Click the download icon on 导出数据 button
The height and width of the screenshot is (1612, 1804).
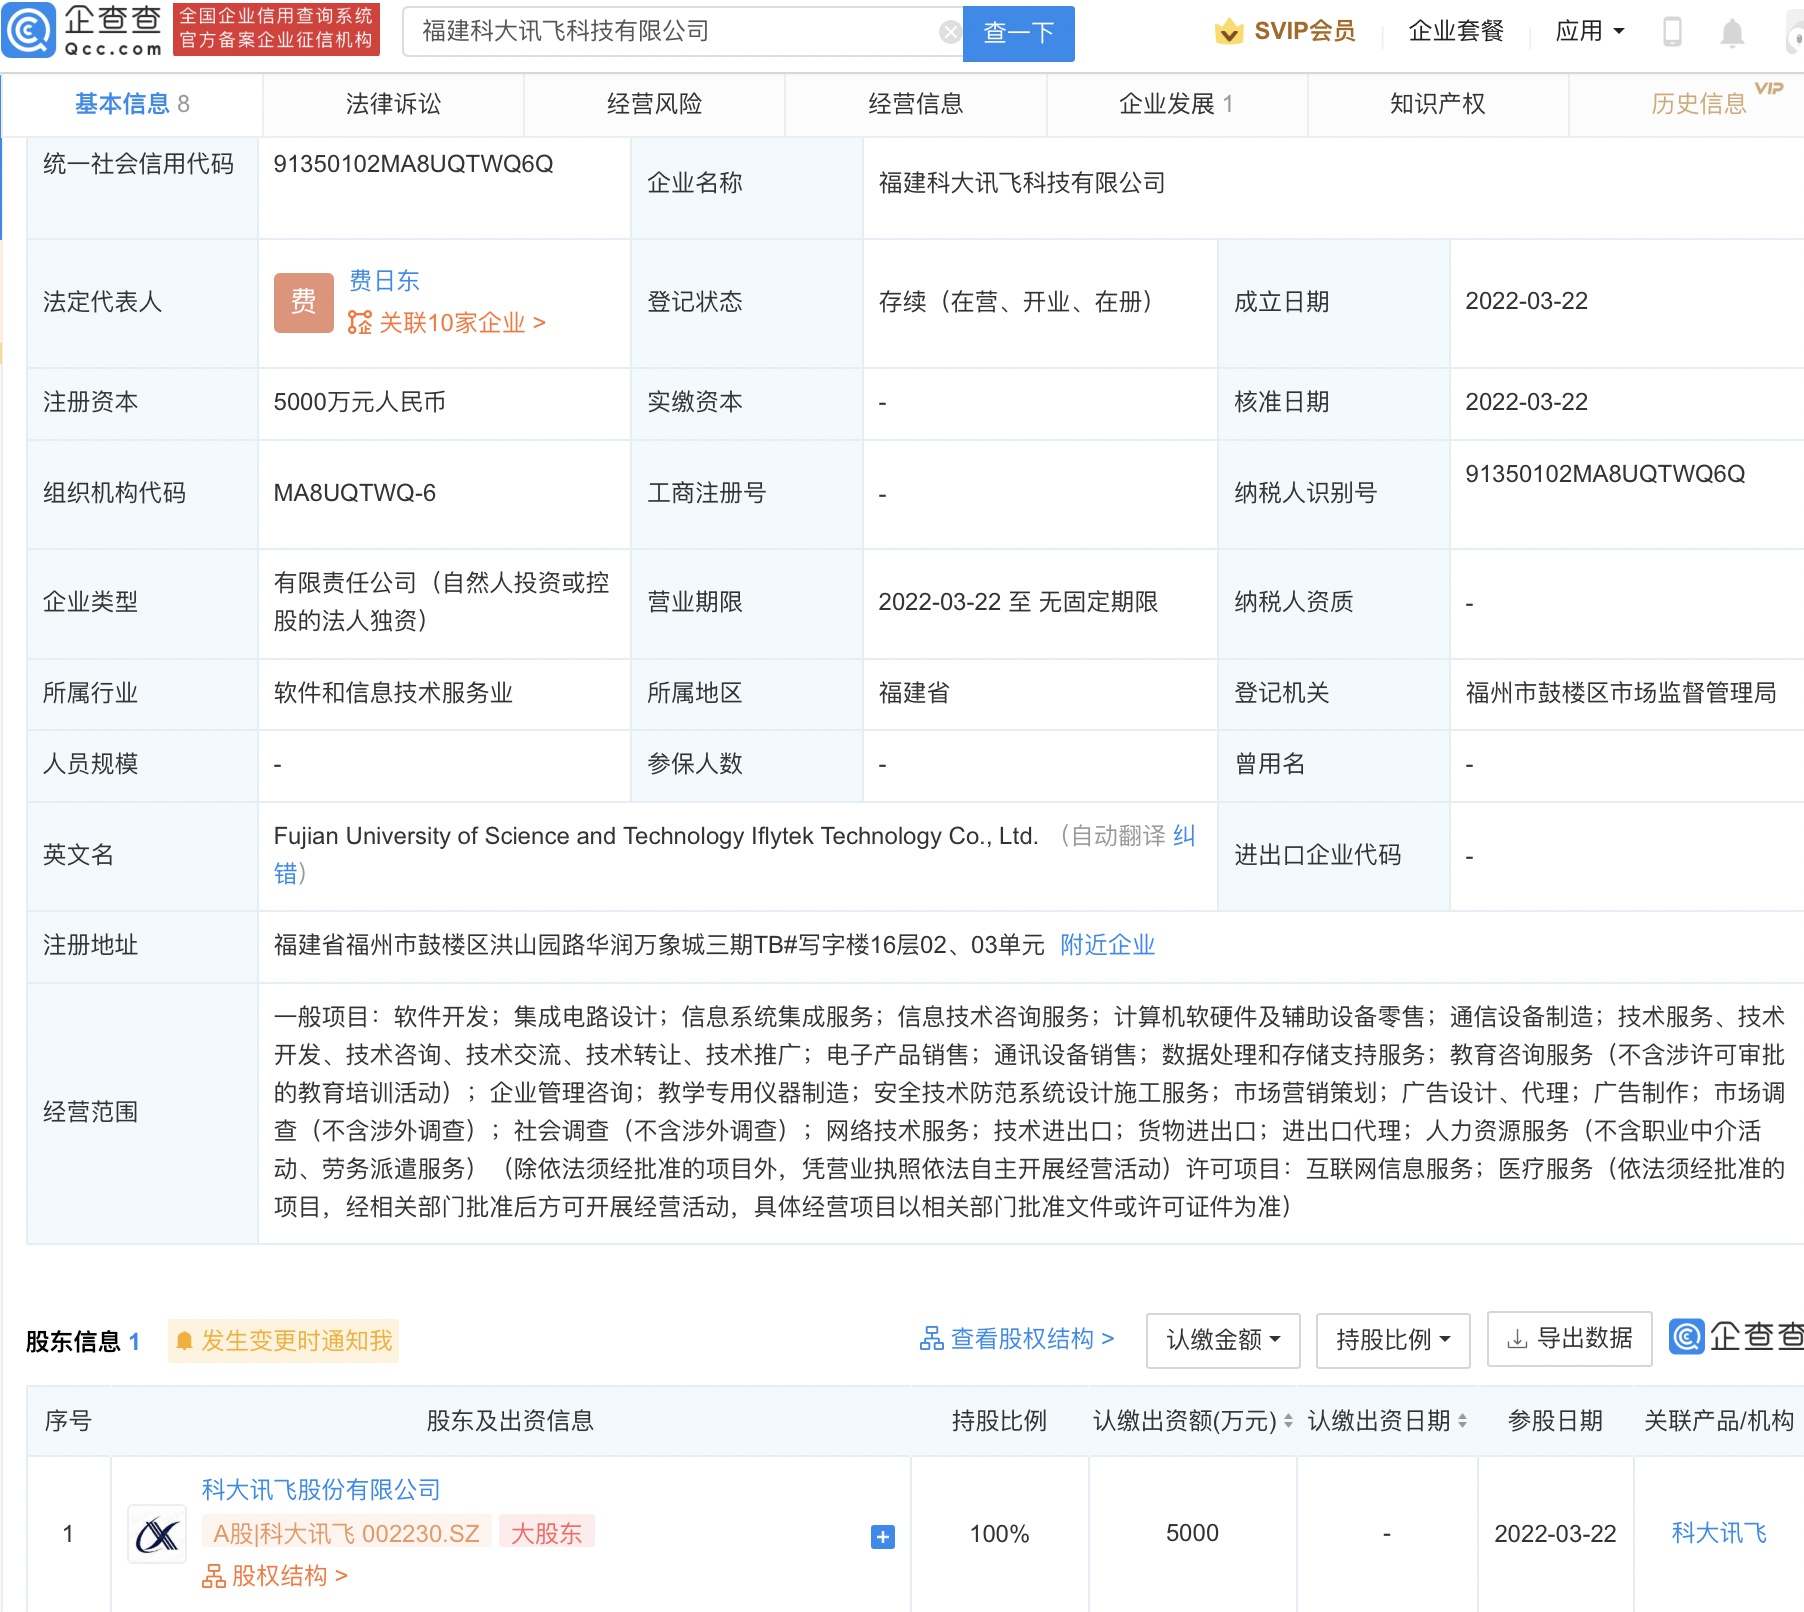click(x=1516, y=1340)
